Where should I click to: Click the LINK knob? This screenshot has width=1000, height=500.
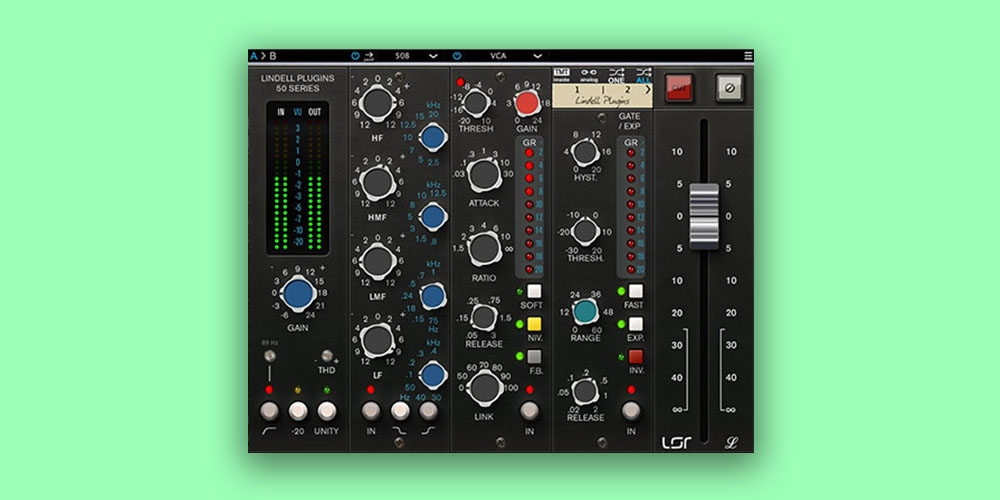point(485,388)
